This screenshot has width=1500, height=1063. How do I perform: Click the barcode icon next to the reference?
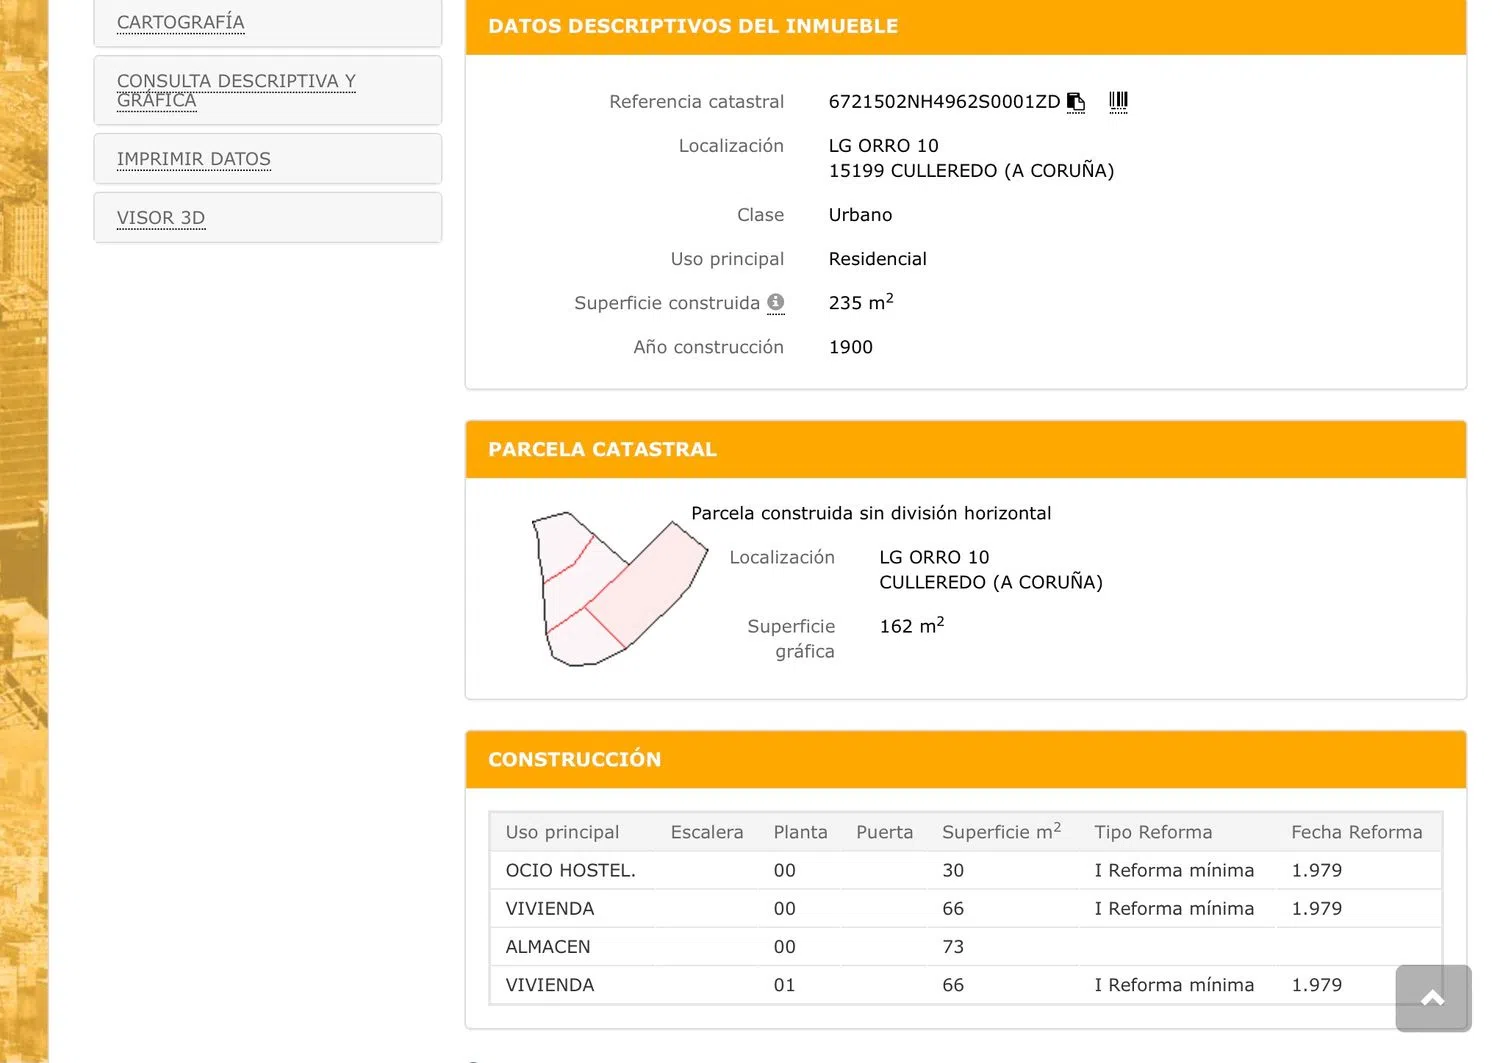[1118, 101]
